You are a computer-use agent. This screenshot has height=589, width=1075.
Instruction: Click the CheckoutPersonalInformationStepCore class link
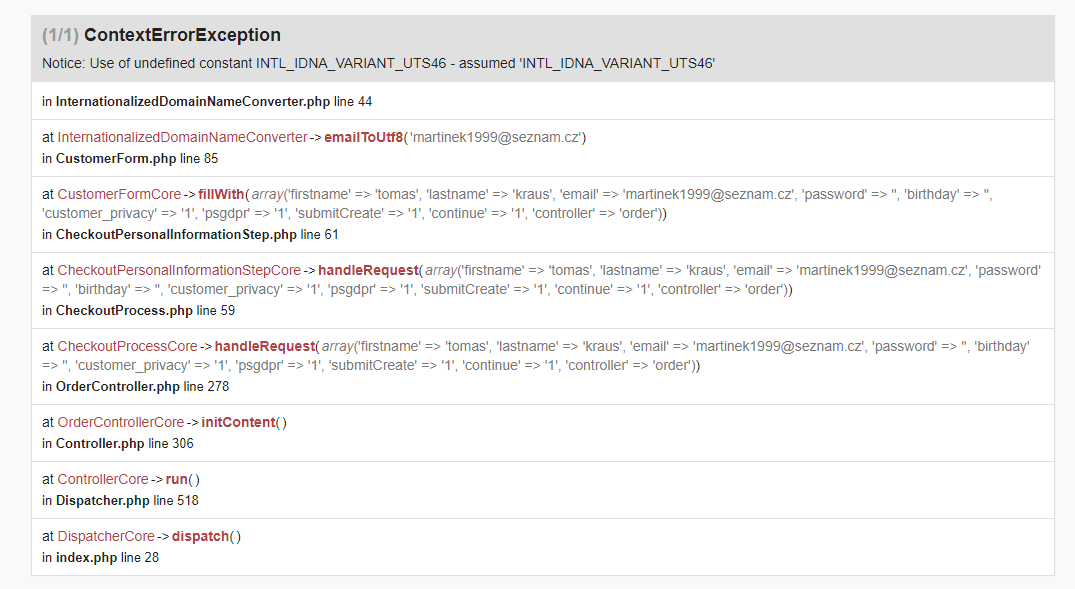[x=179, y=269]
